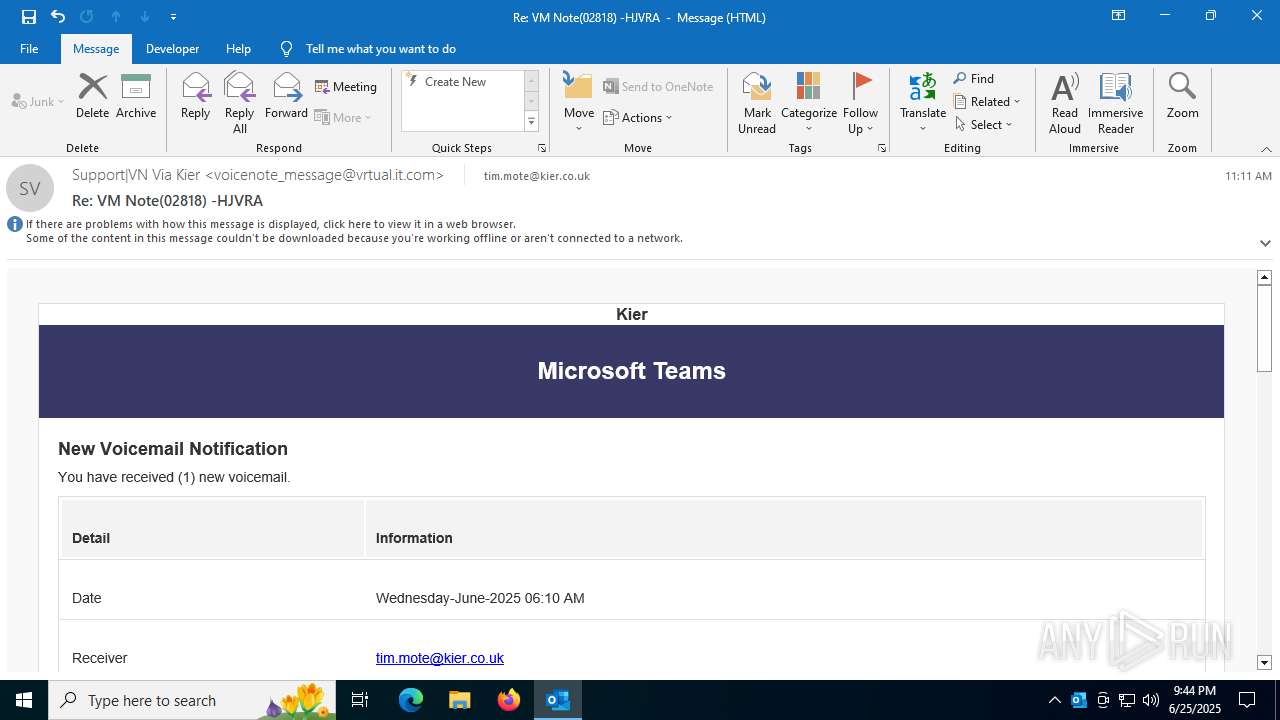Click the tim.mote@kier.co.uk recipient in the header
The height and width of the screenshot is (720, 1280).
[x=537, y=176]
